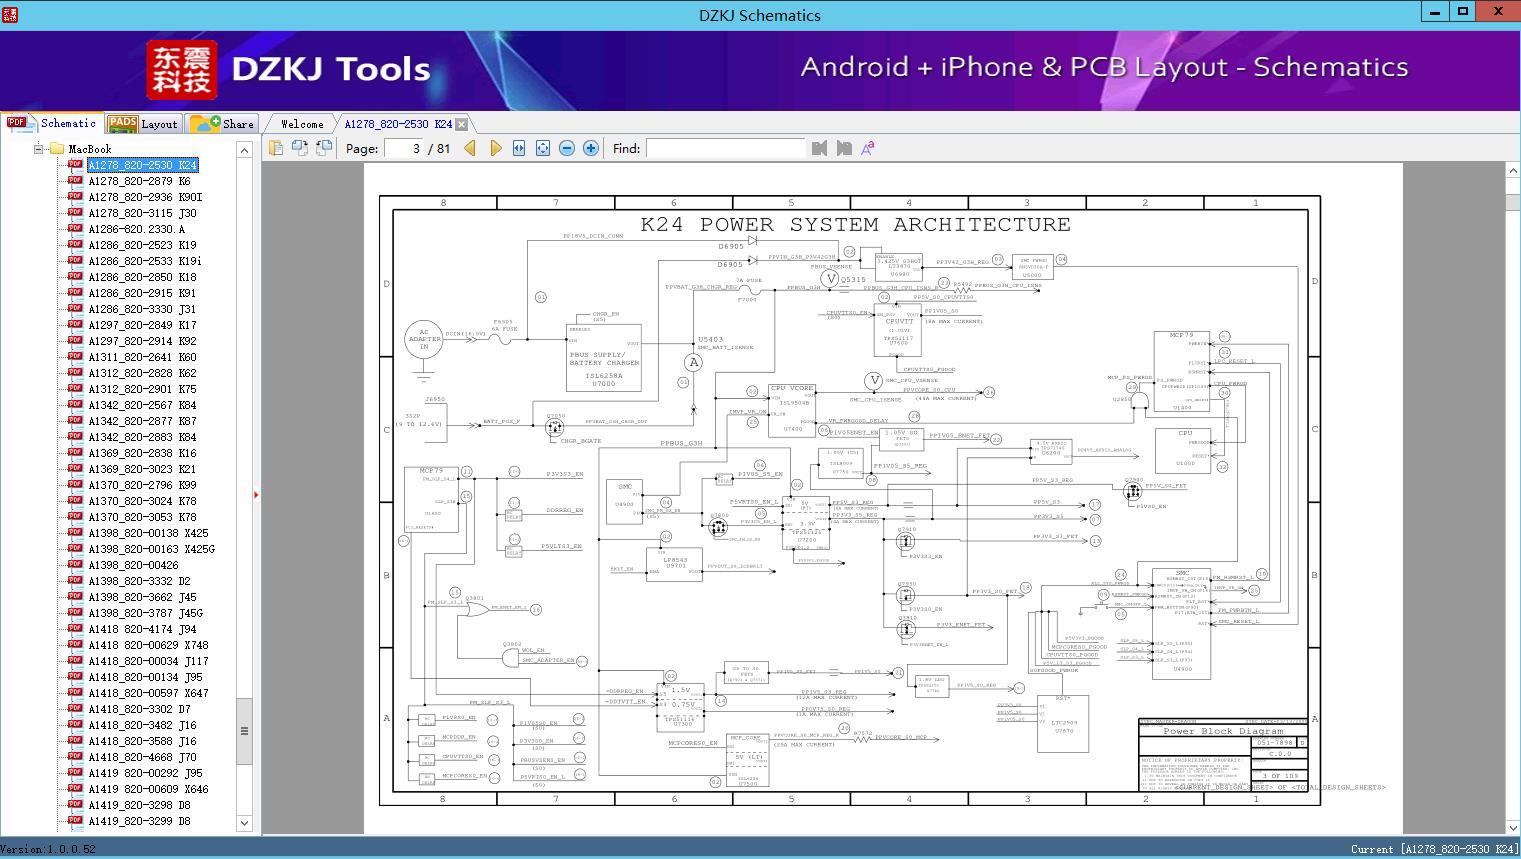The width and height of the screenshot is (1521, 859).
Task: Click the Find text field
Action: (x=726, y=148)
